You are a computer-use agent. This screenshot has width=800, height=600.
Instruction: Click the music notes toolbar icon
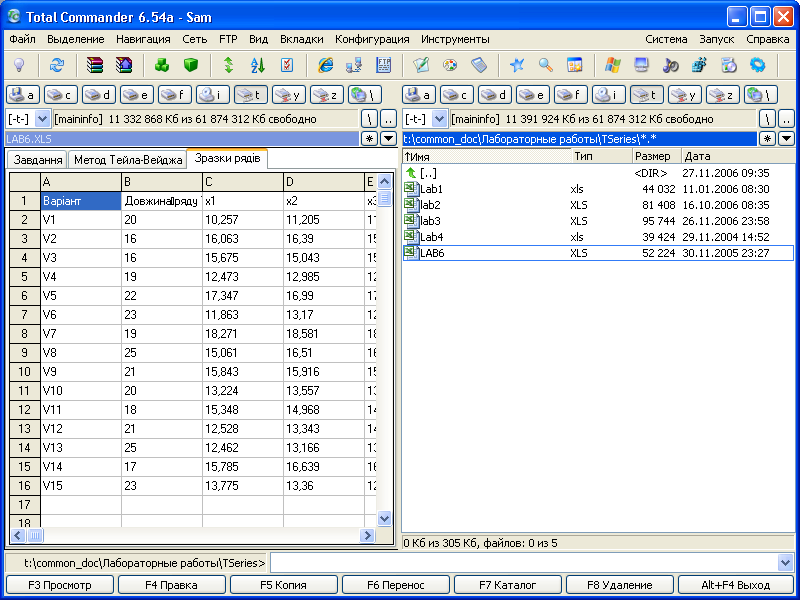coord(670,65)
